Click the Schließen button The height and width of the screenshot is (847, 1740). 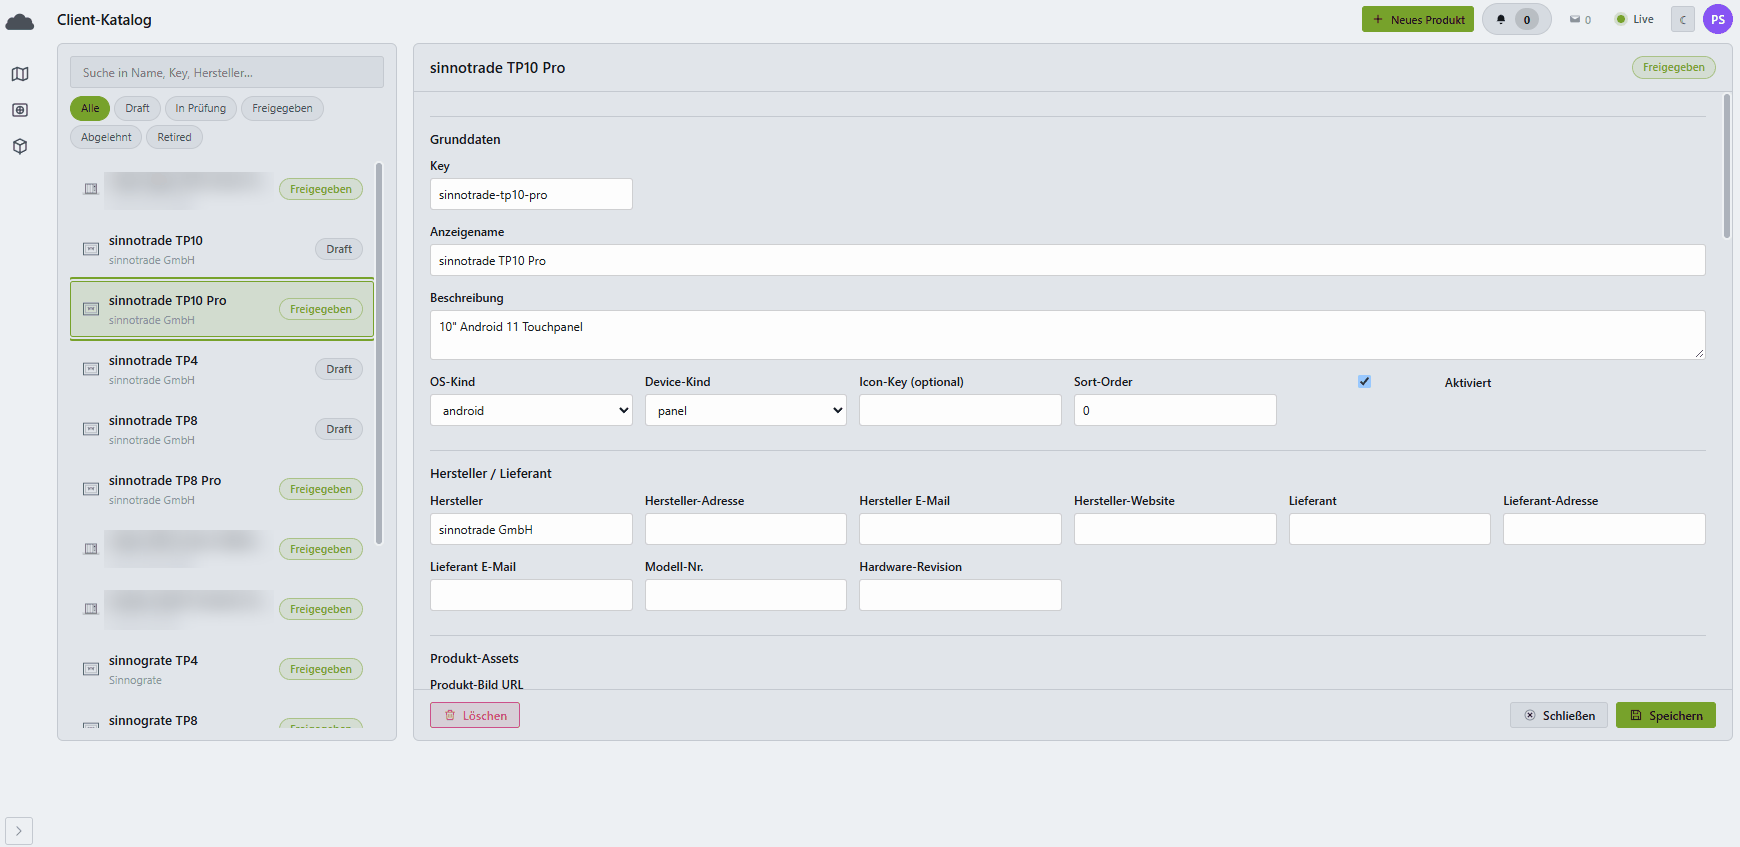pos(1559,715)
